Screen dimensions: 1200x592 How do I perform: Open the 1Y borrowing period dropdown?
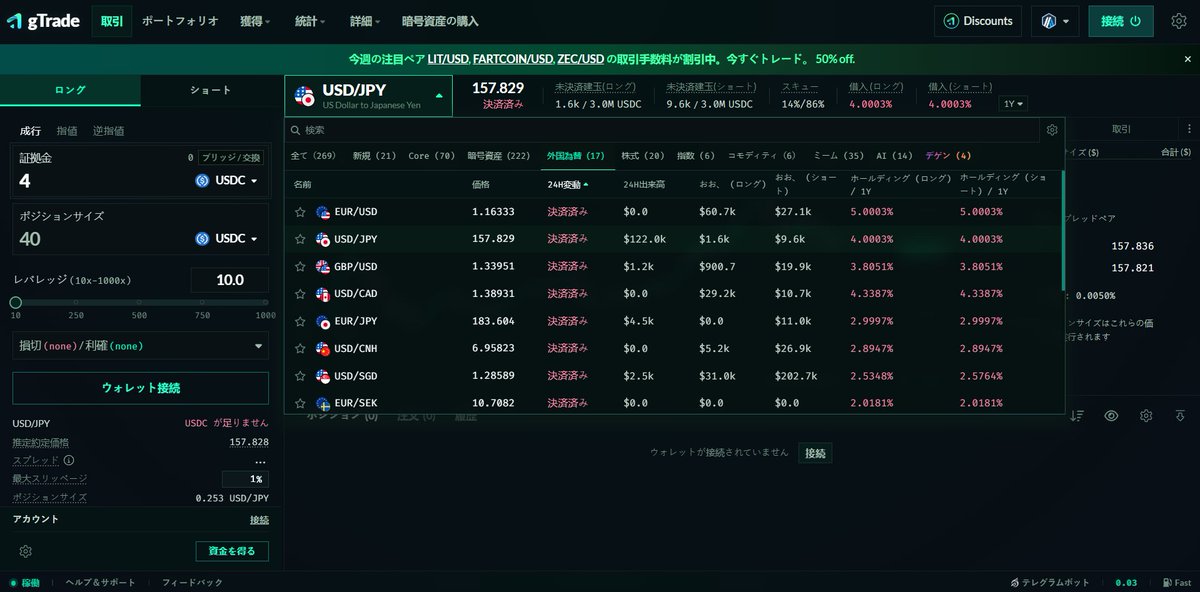pos(1013,103)
